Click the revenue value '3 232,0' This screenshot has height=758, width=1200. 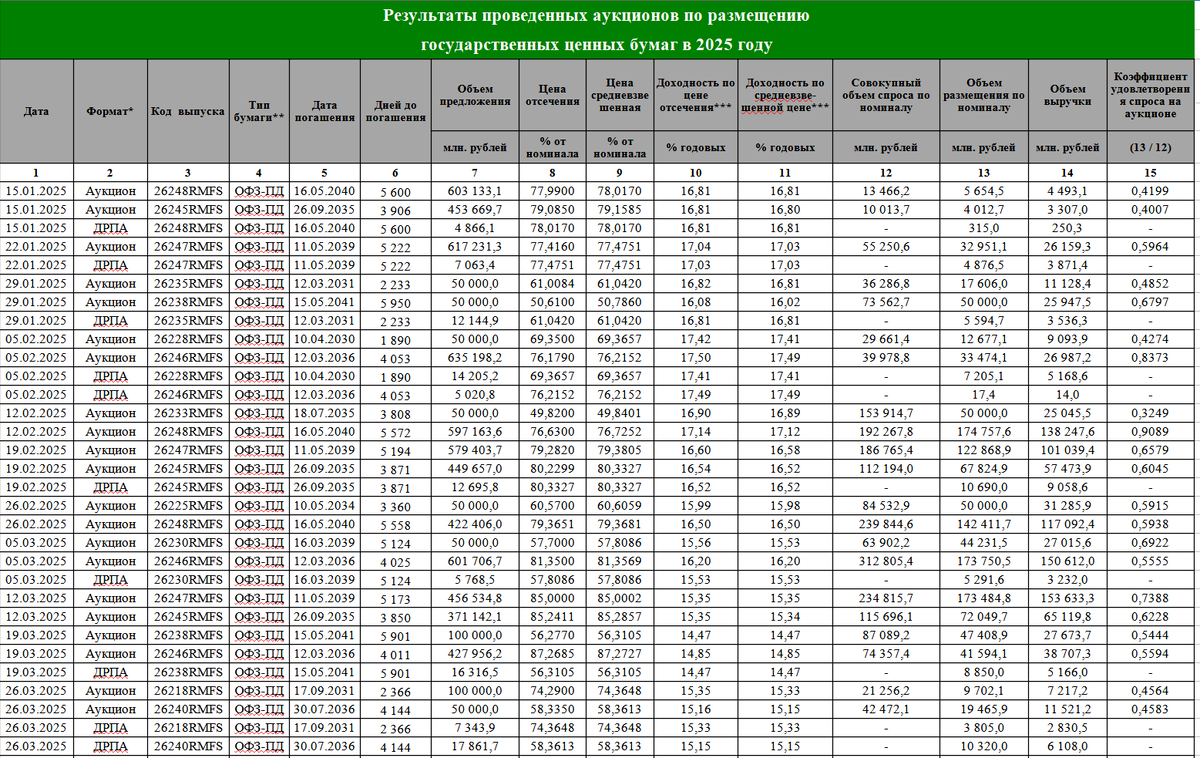coord(1068,579)
